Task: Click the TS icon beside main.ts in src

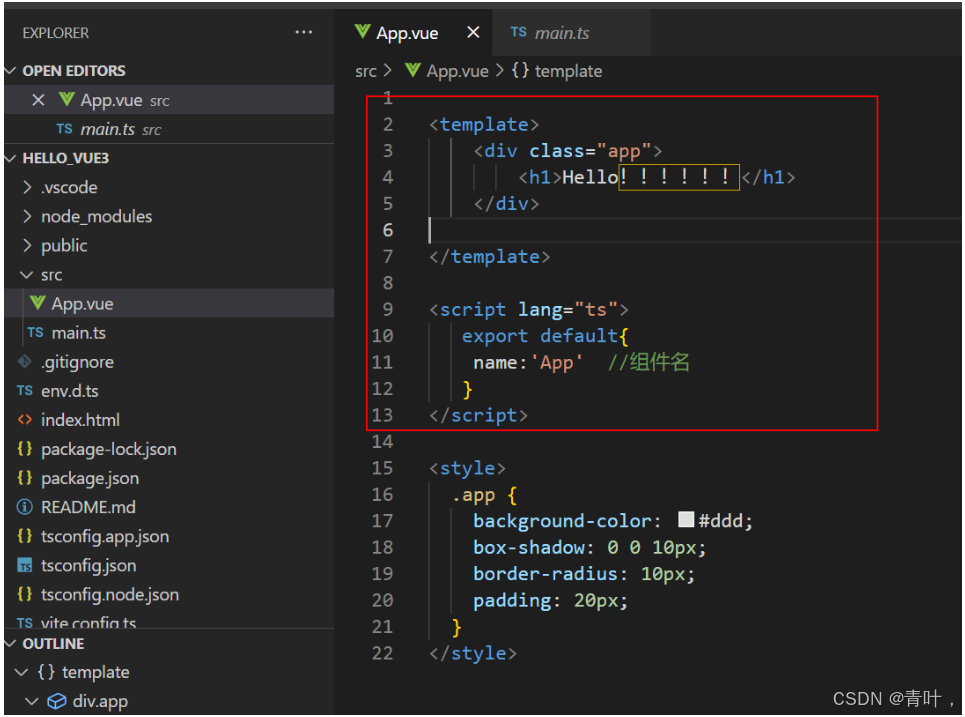Action: pos(35,332)
